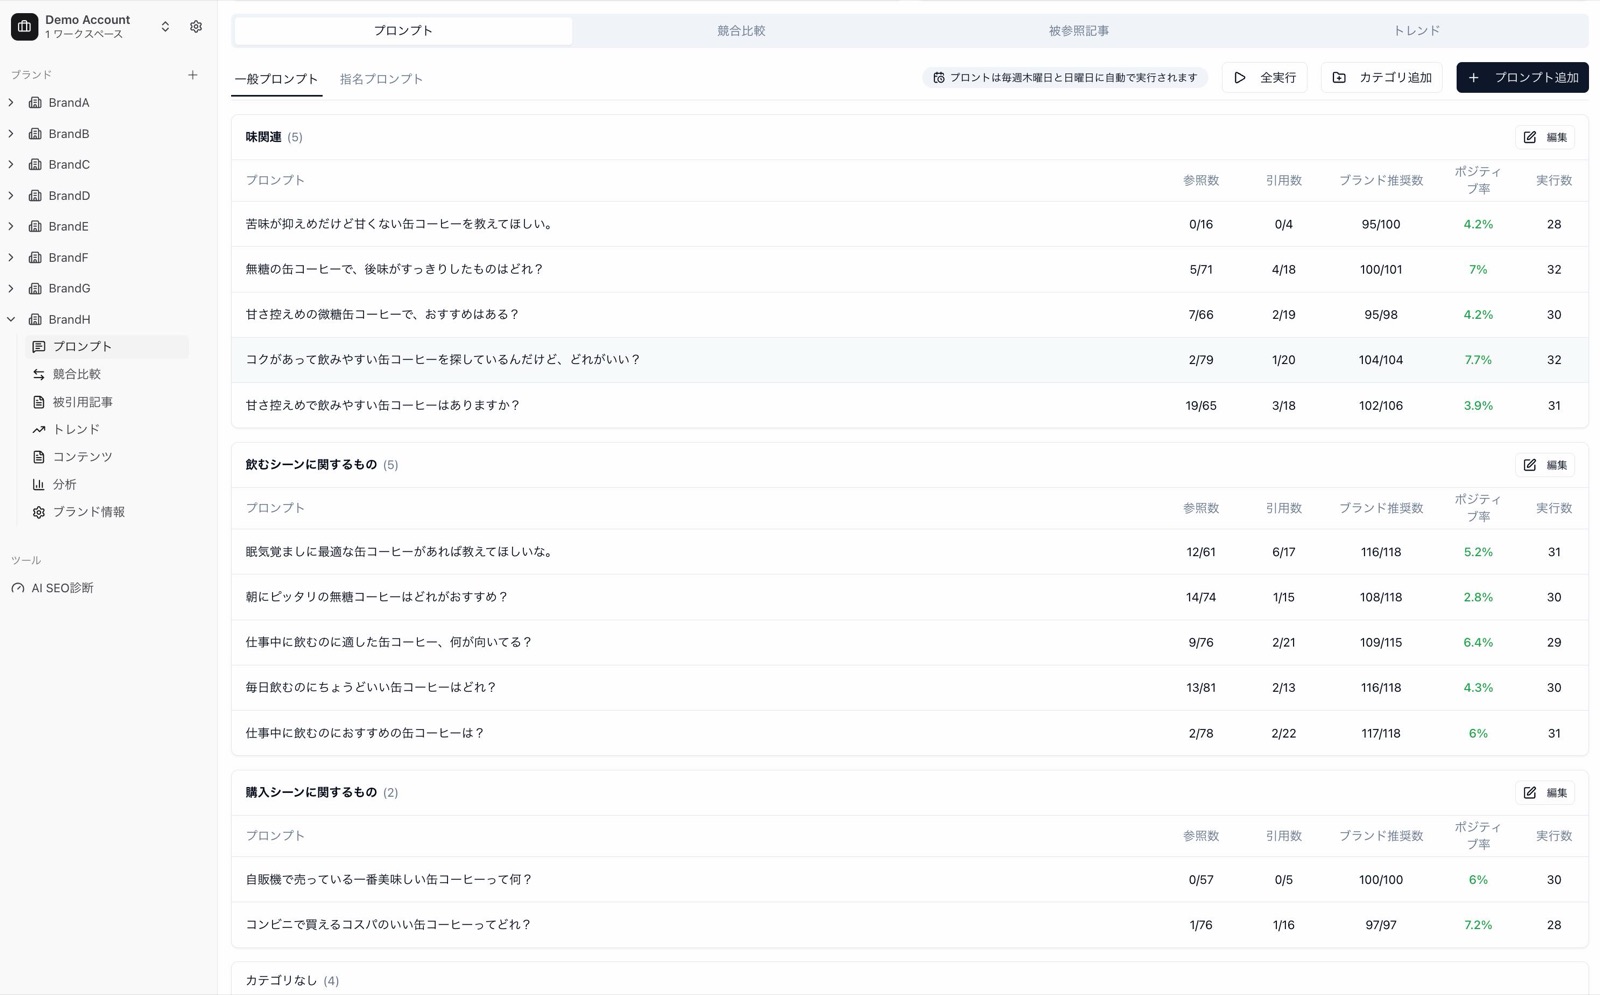Click the 7.7% positive rate value
Image resolution: width=1600 pixels, height=995 pixels.
(1478, 360)
